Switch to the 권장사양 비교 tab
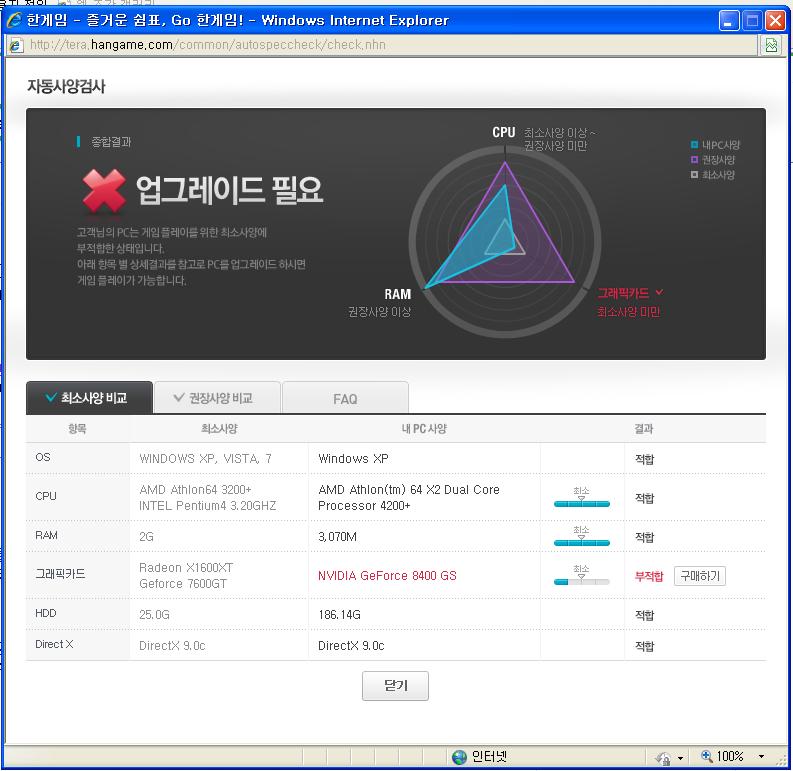Image resolution: width=793 pixels, height=771 pixels. 217,398
